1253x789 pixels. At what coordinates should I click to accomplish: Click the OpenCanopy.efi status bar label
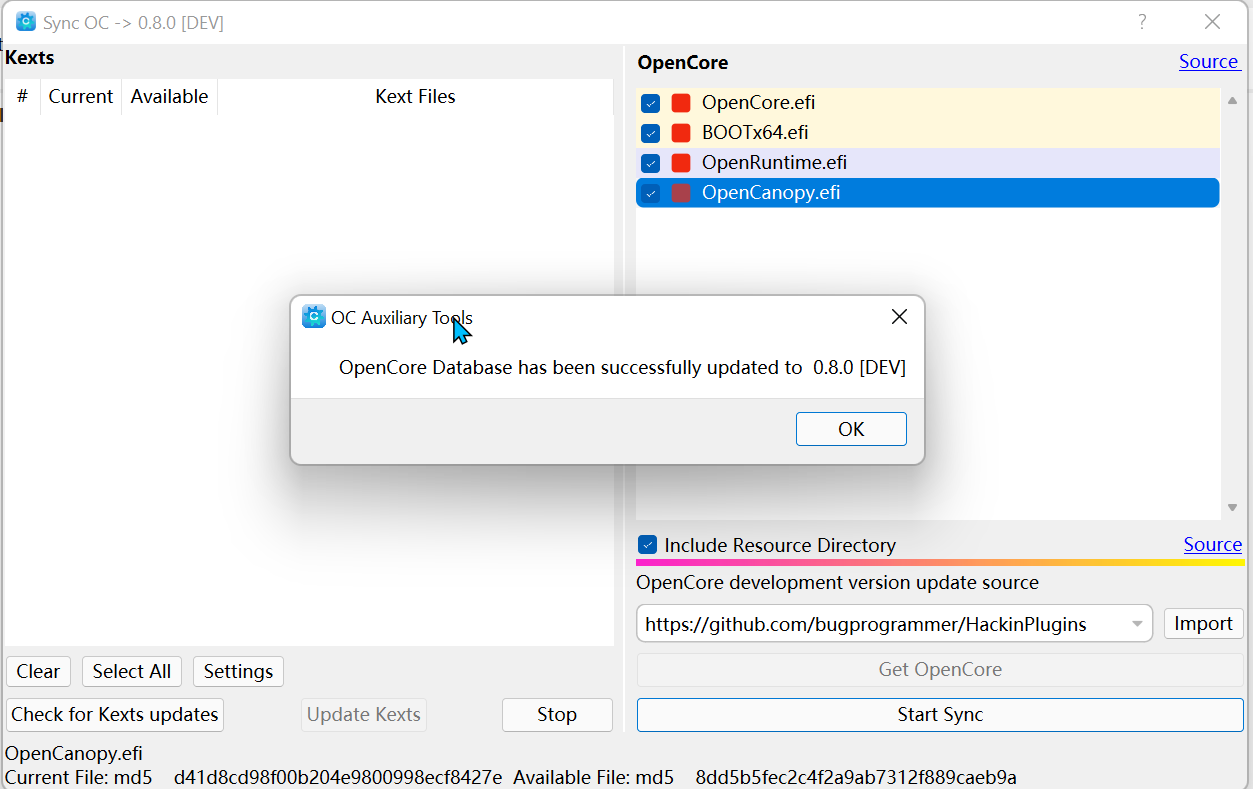tap(74, 754)
